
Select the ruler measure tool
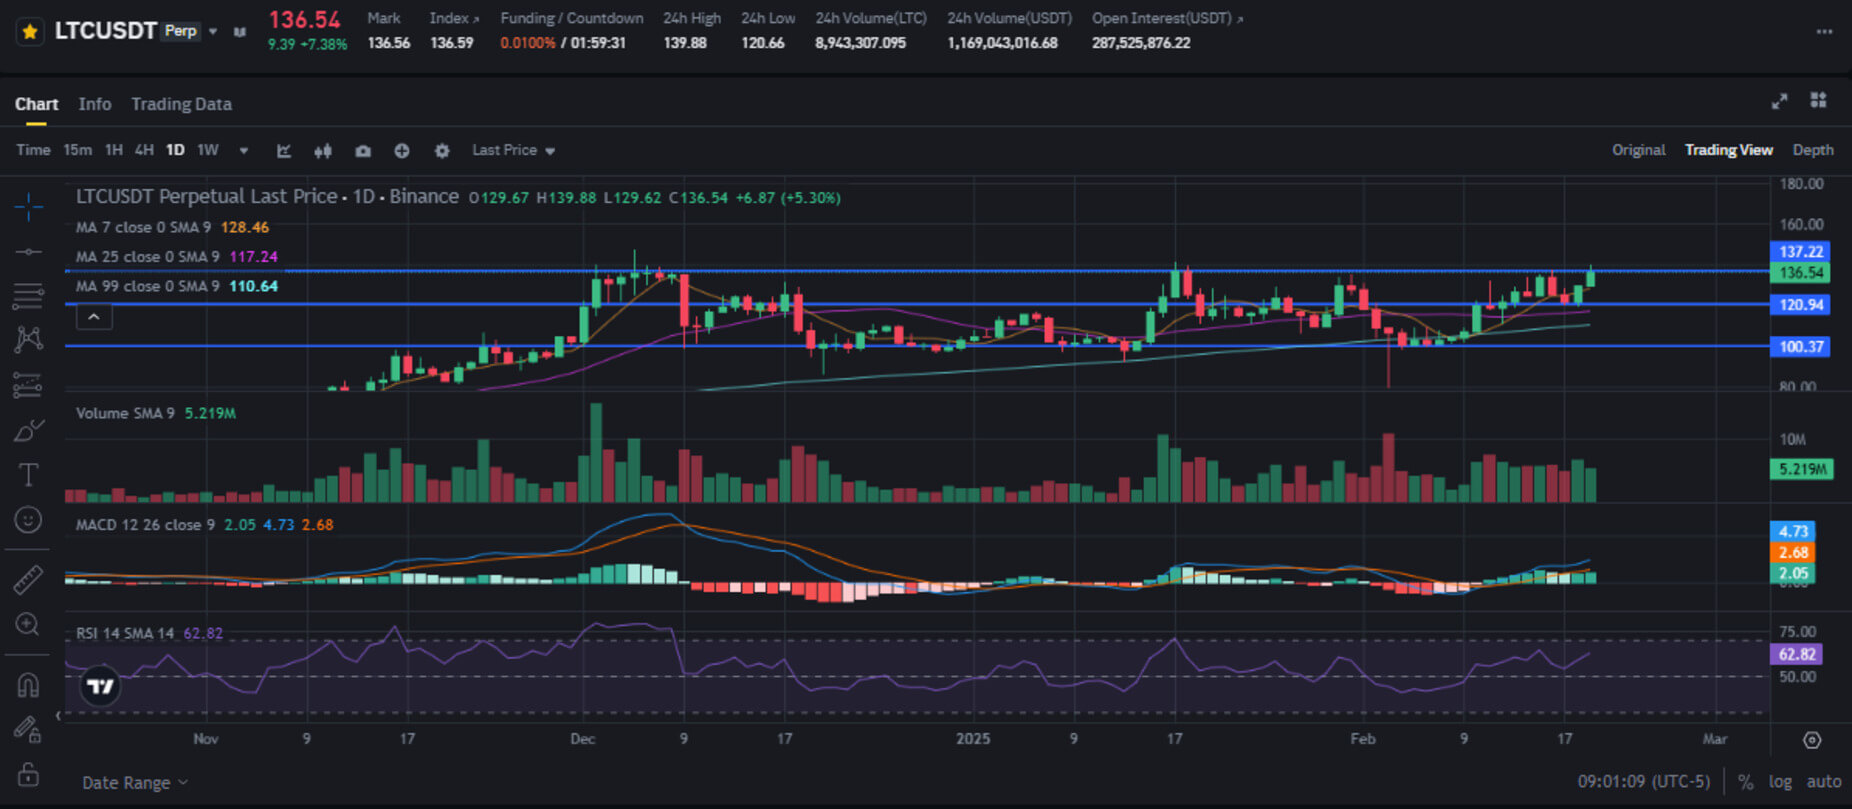28,580
